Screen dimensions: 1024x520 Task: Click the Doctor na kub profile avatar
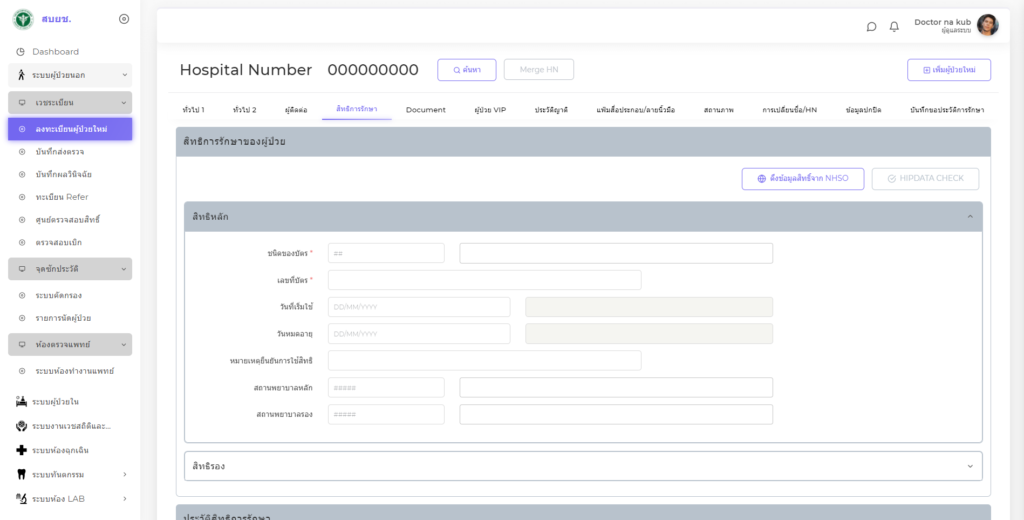pos(987,25)
